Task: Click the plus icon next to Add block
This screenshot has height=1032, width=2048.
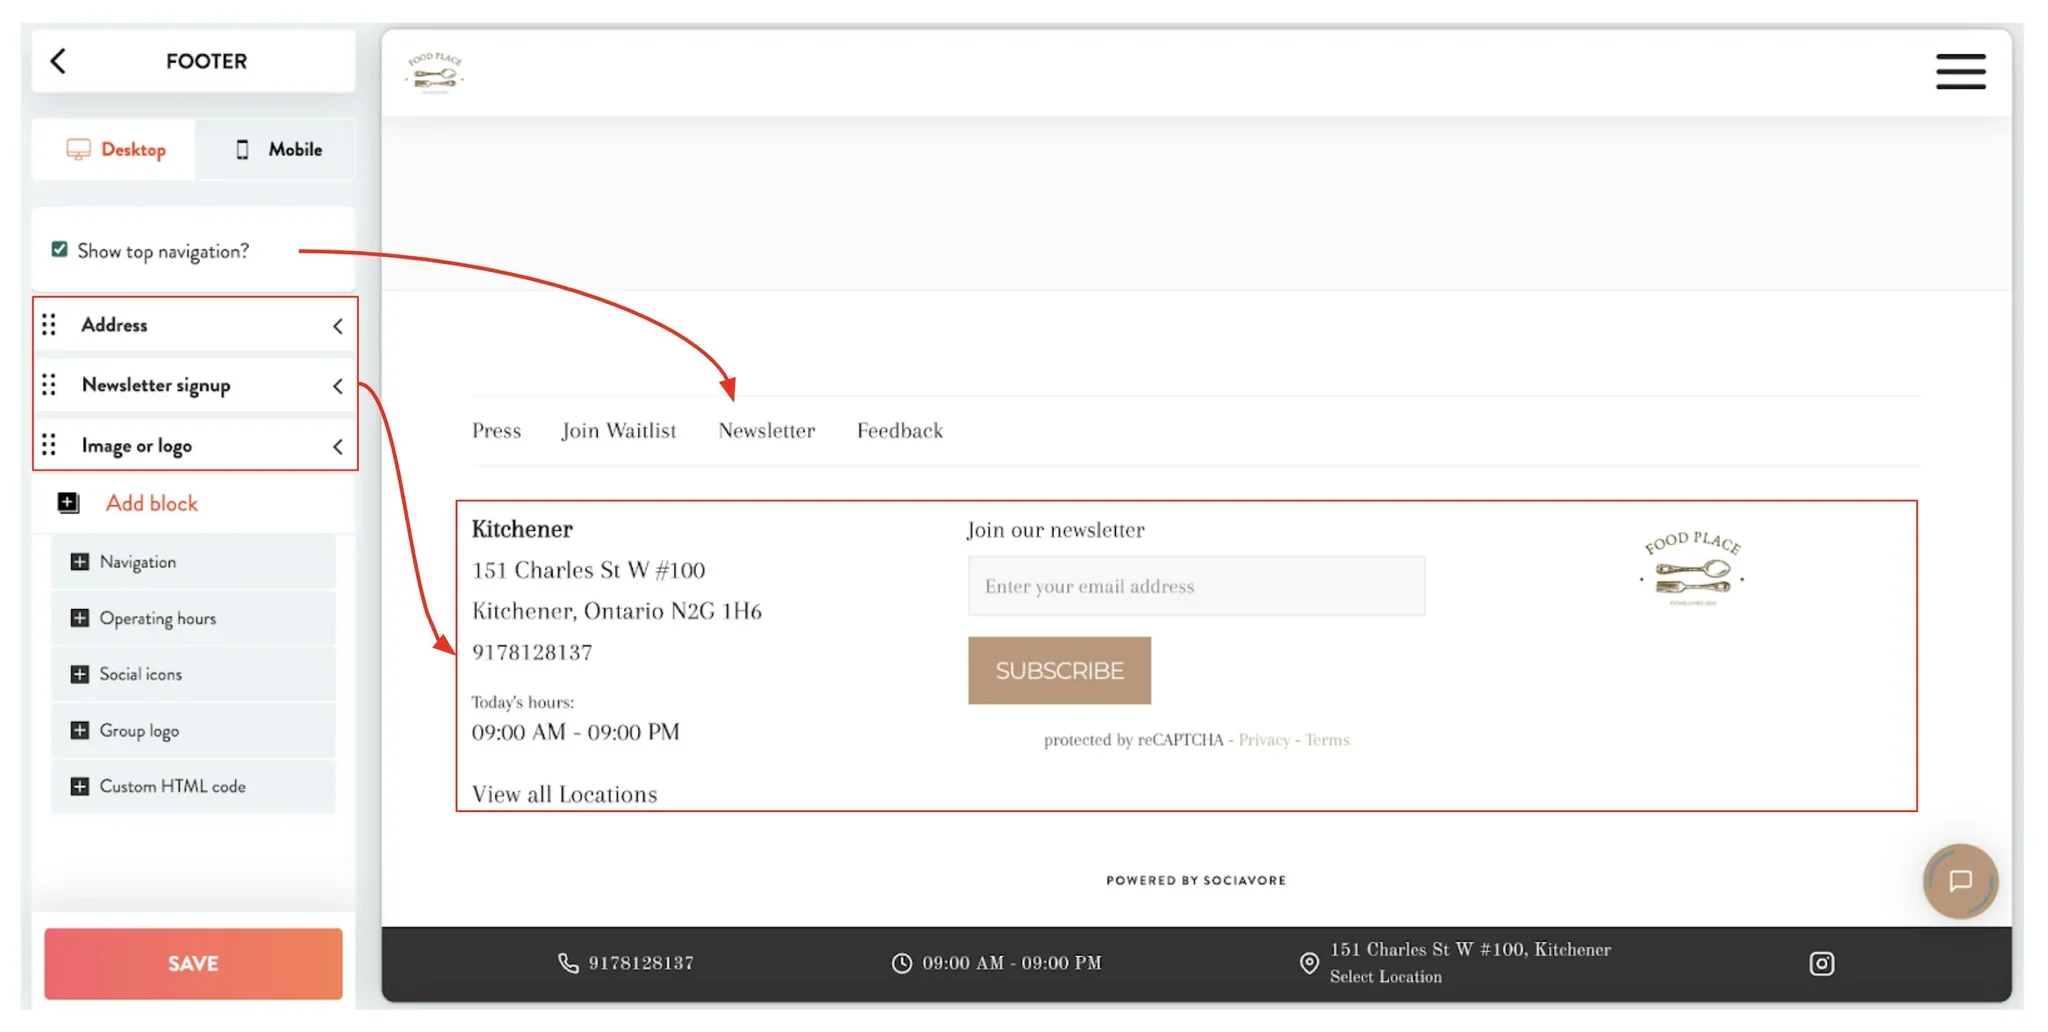Action: tap(68, 503)
